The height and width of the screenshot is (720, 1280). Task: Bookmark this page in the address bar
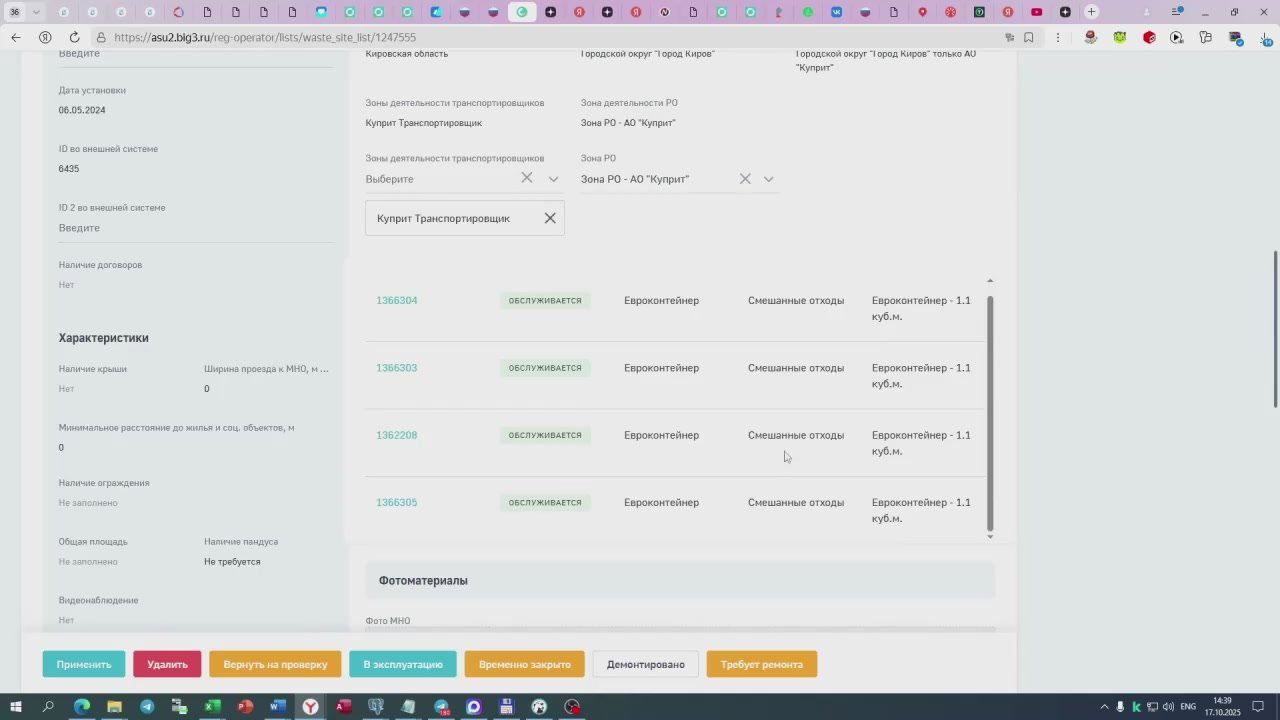click(x=1028, y=37)
